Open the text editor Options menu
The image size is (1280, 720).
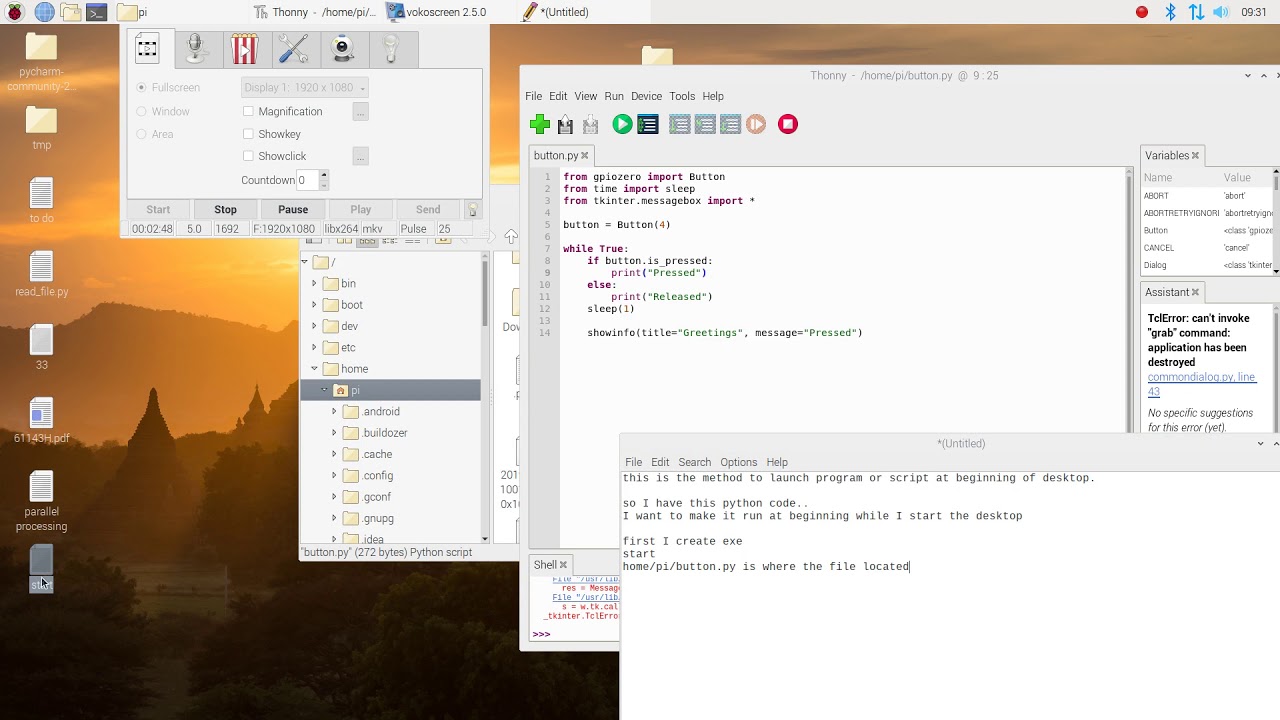pyautogui.click(x=739, y=462)
